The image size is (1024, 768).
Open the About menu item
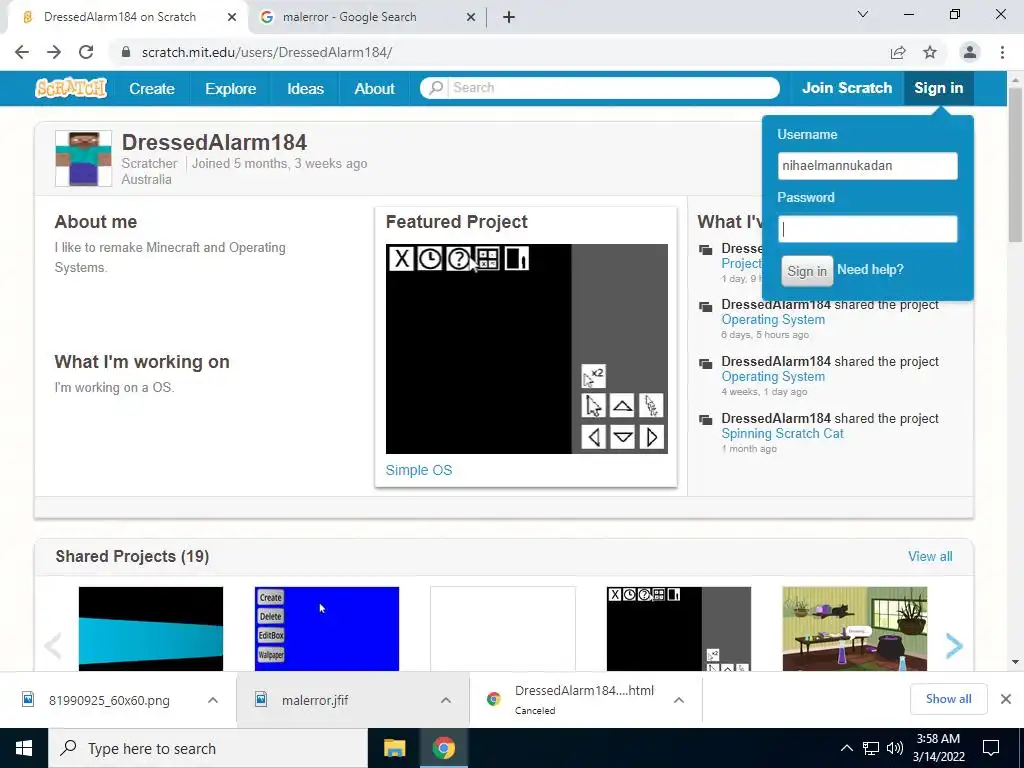[x=374, y=88]
